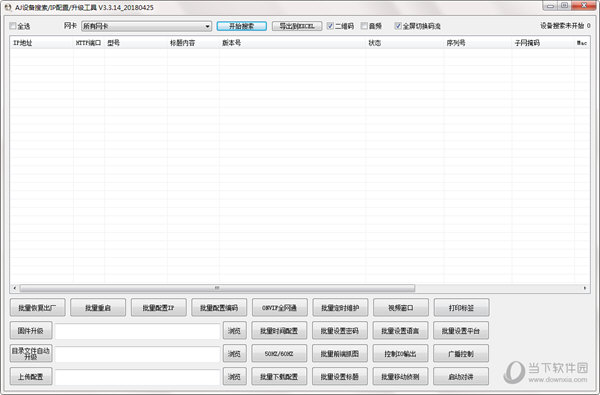Sort by the IP地址 column header
Image resolution: width=600 pixels, height=395 pixels.
click(x=41, y=43)
